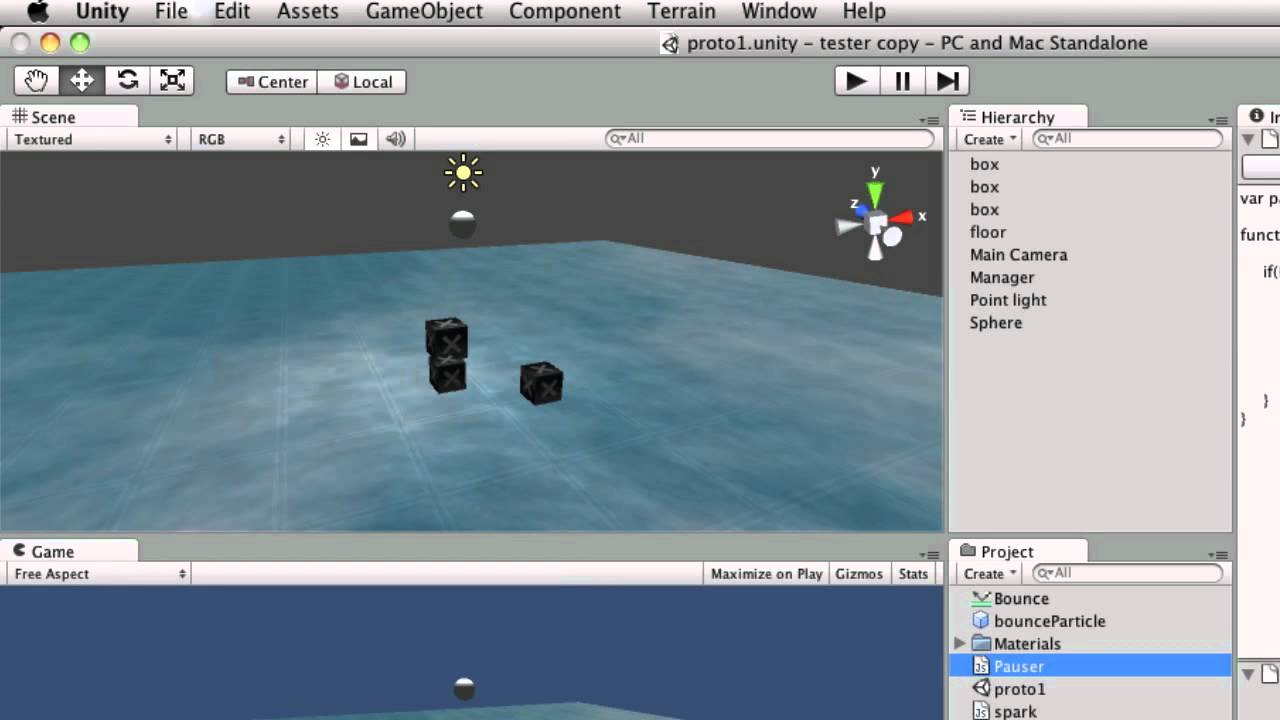Screen dimensions: 1280x720
Task: Toggle Maximize on Play
Action: tap(766, 574)
